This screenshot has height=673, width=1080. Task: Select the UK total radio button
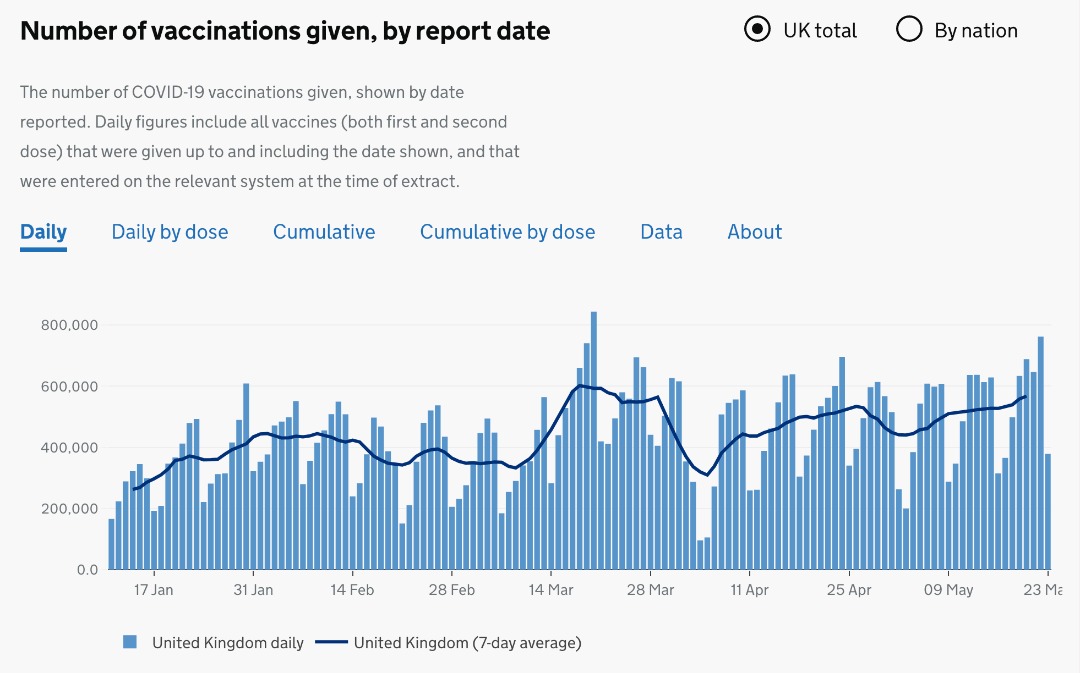pos(758,30)
